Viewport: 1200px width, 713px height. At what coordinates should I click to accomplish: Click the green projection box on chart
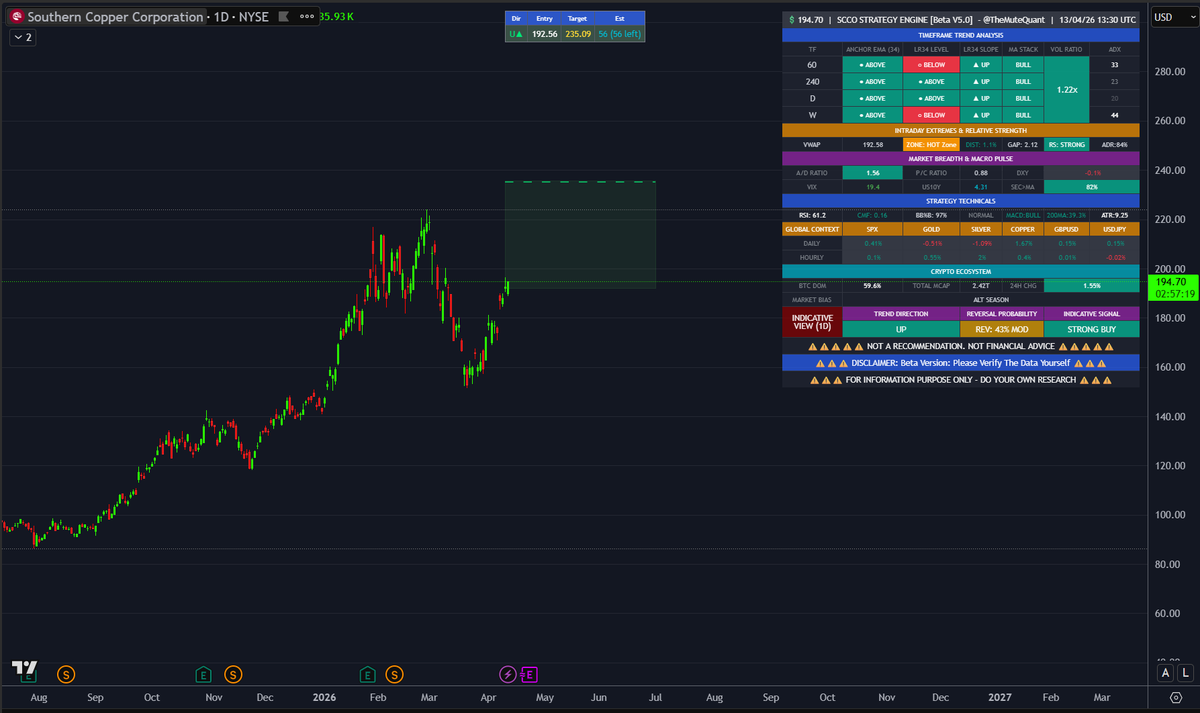click(580, 235)
